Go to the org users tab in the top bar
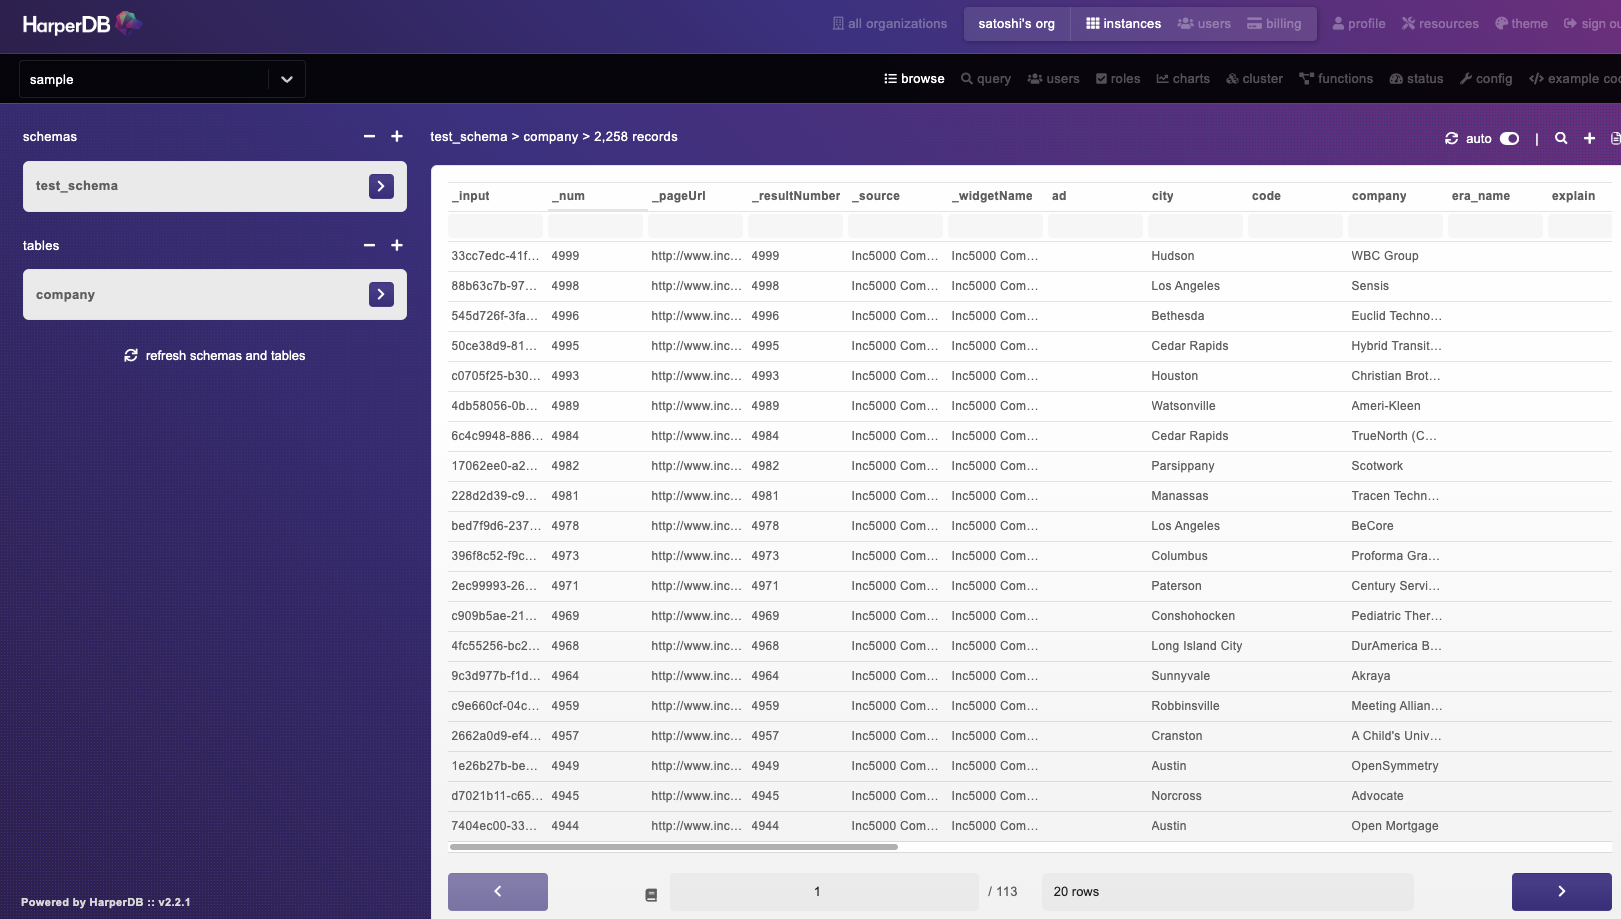Screen dimensions: 1621x919 click(1204, 24)
